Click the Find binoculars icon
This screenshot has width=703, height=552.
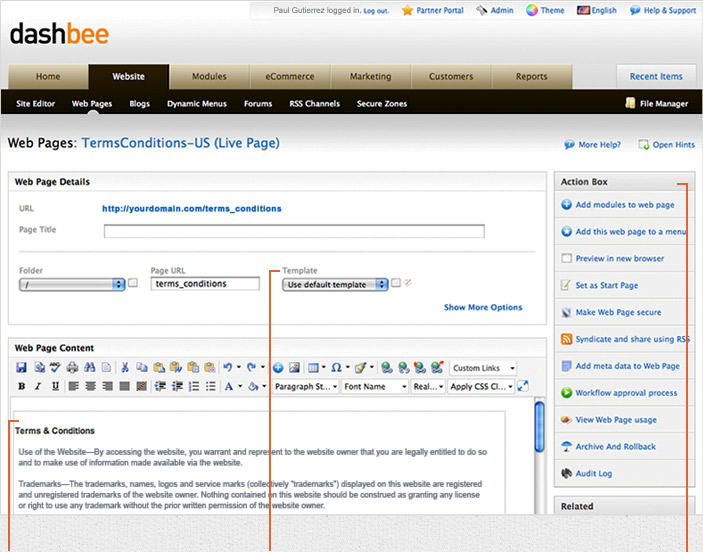click(x=89, y=367)
